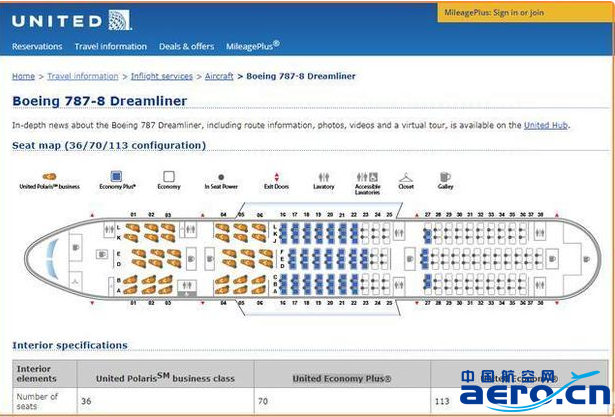The height and width of the screenshot is (417, 615).
Task: Click the nose galley icon in seat map
Action: 76,248
